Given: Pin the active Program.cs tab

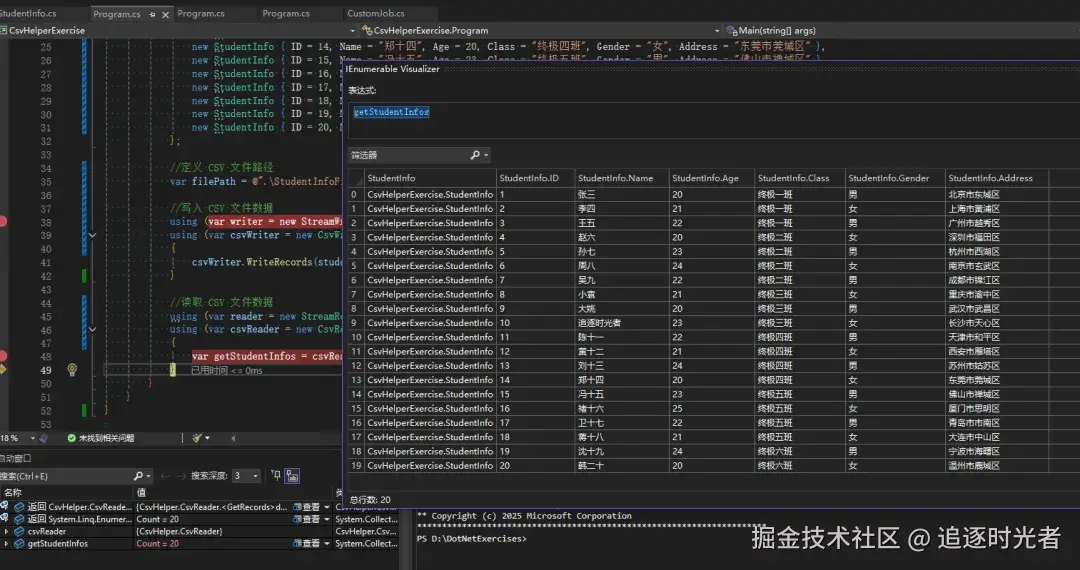Looking at the screenshot, I should [152, 14].
